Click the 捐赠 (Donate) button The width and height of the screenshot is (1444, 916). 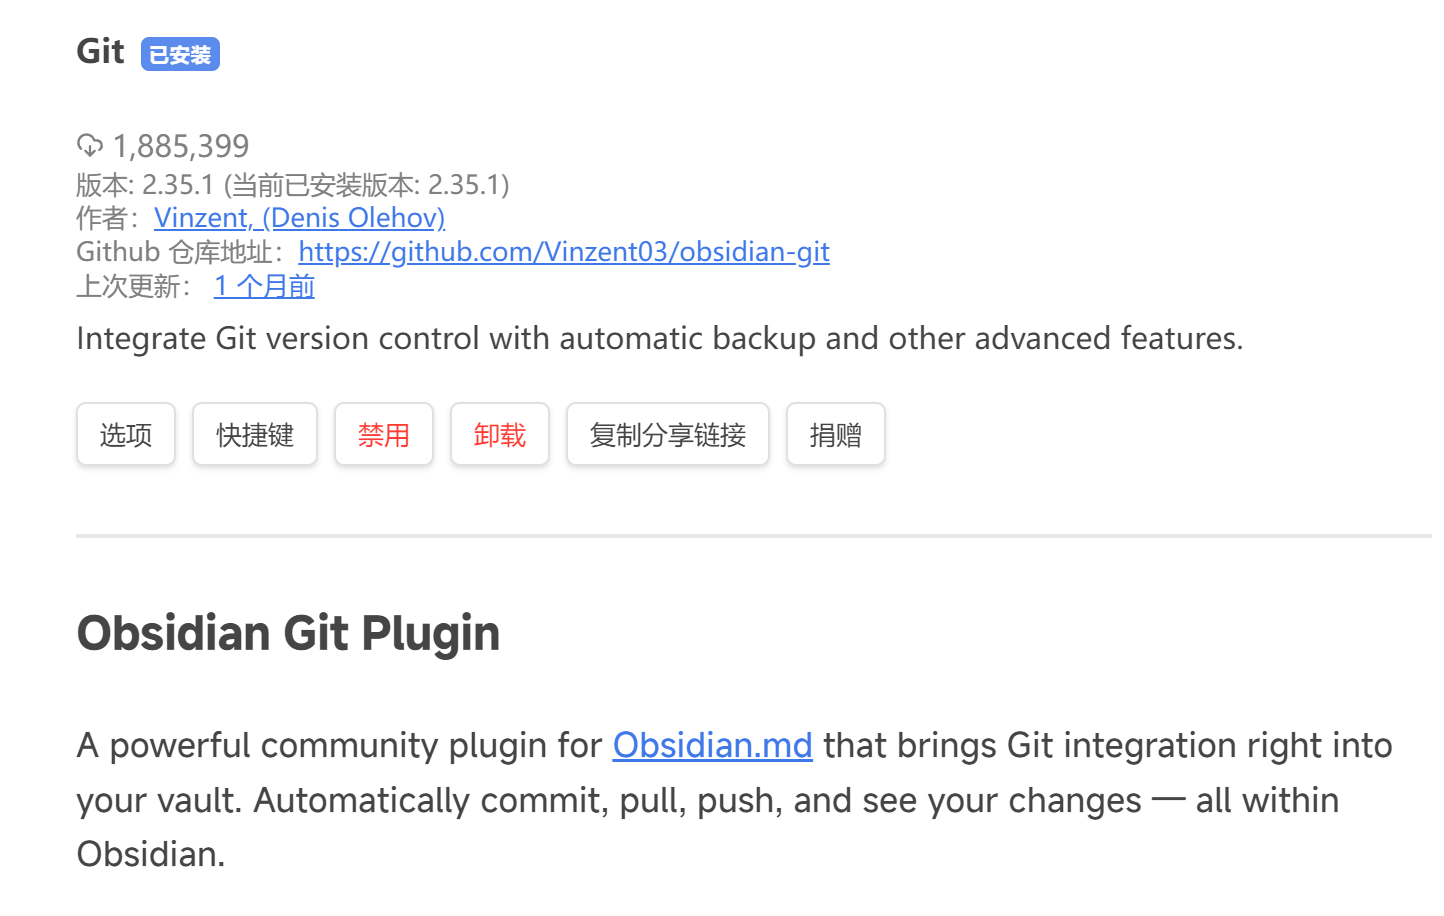(x=836, y=435)
